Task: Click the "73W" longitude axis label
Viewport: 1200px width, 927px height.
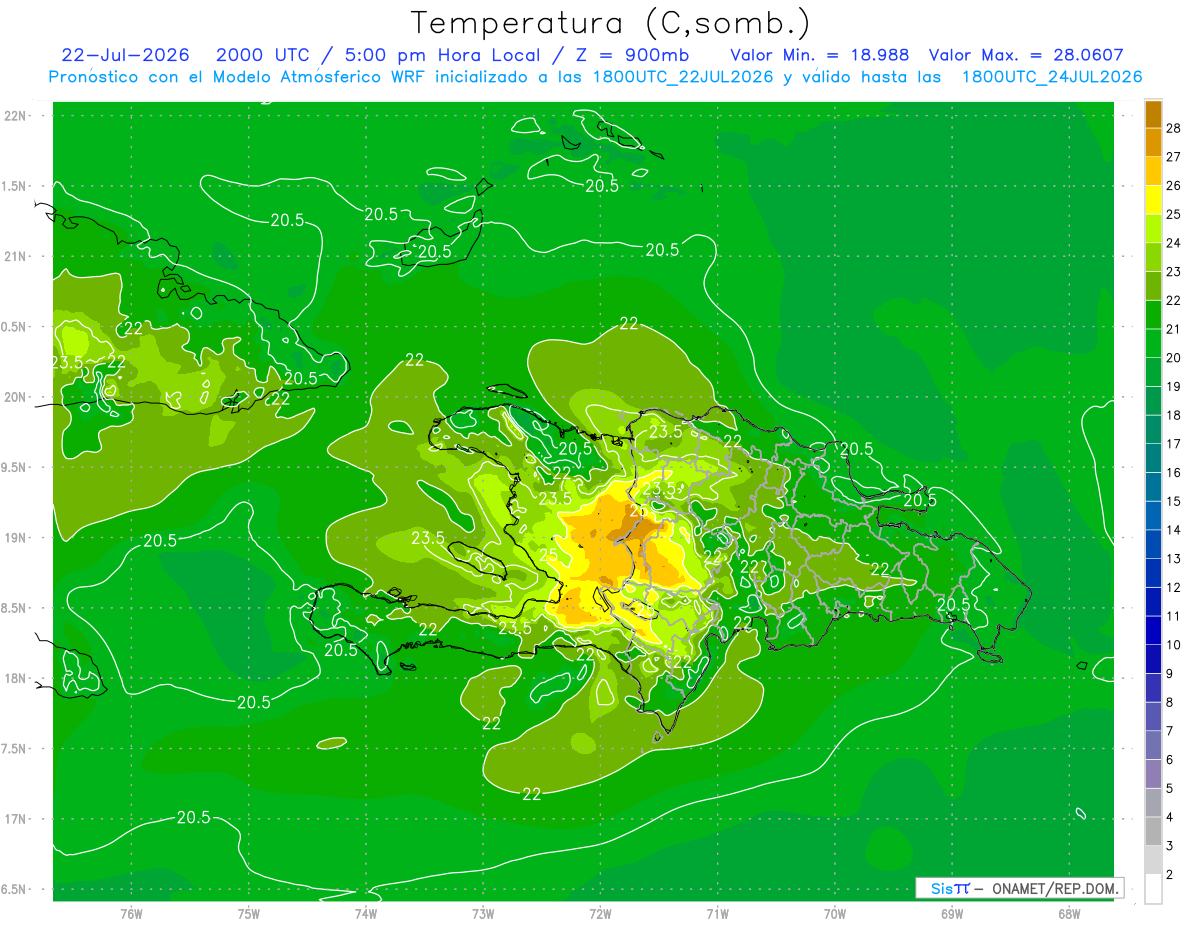Action: [483, 913]
